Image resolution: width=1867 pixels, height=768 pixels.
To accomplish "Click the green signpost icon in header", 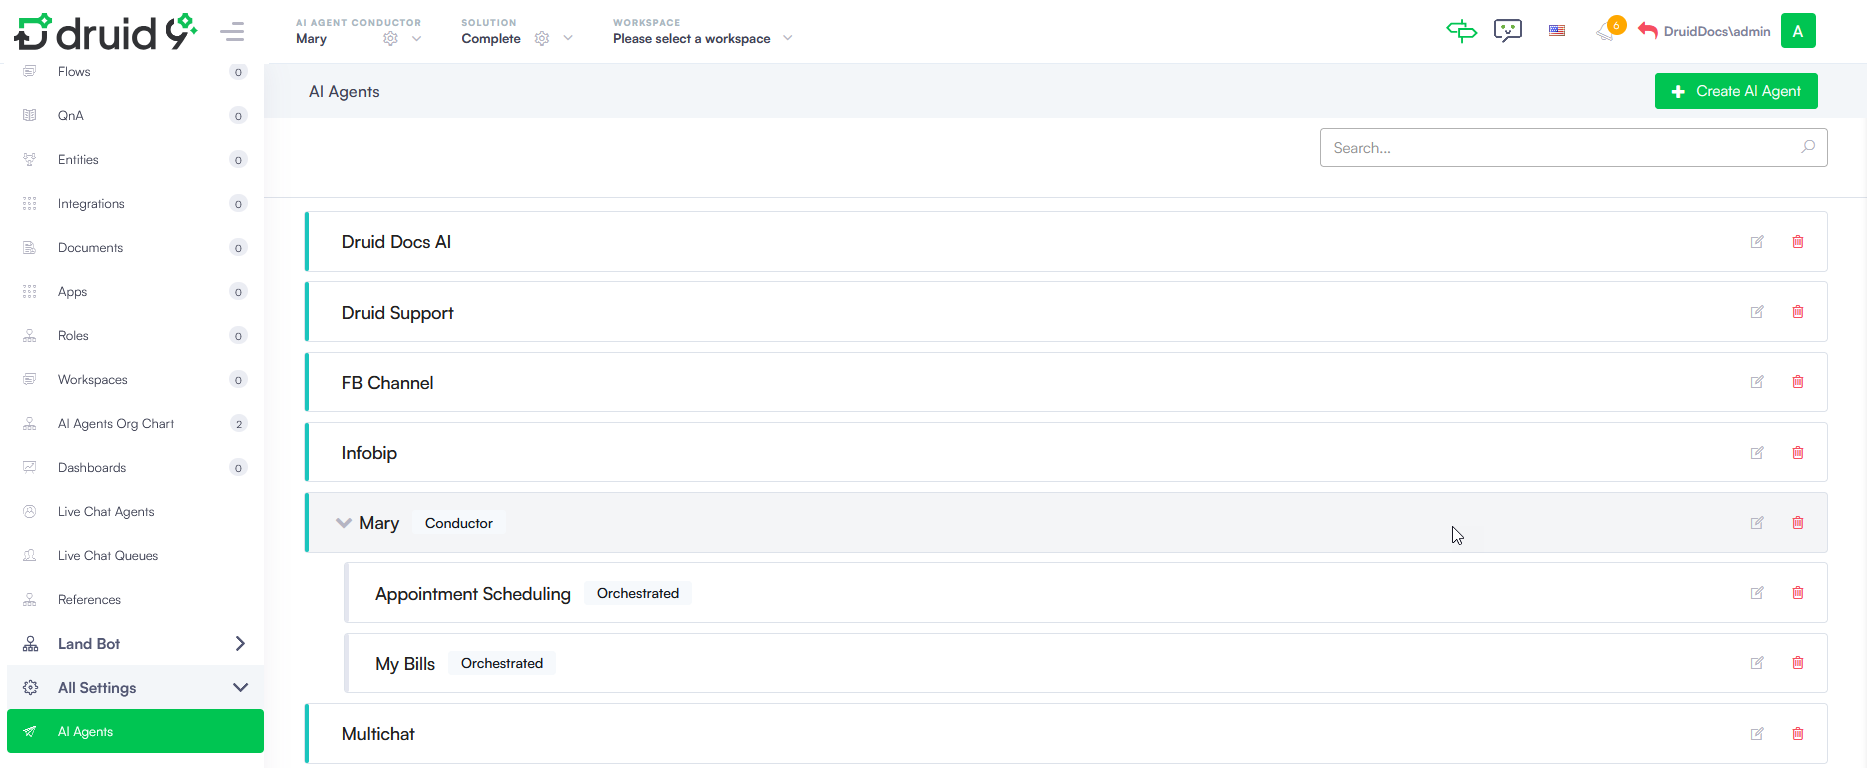I will coord(1461,31).
